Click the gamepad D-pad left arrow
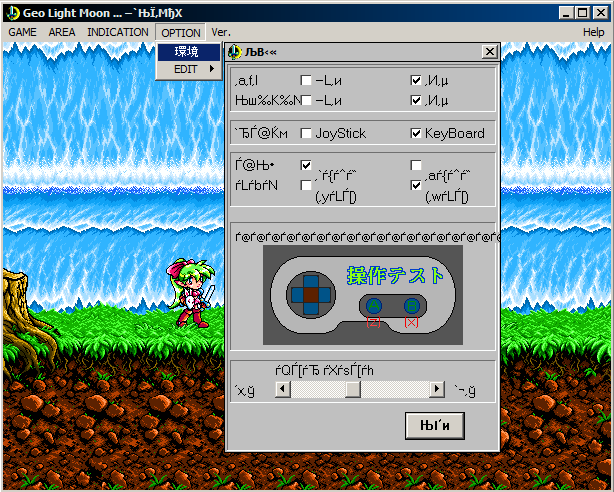 298,295
